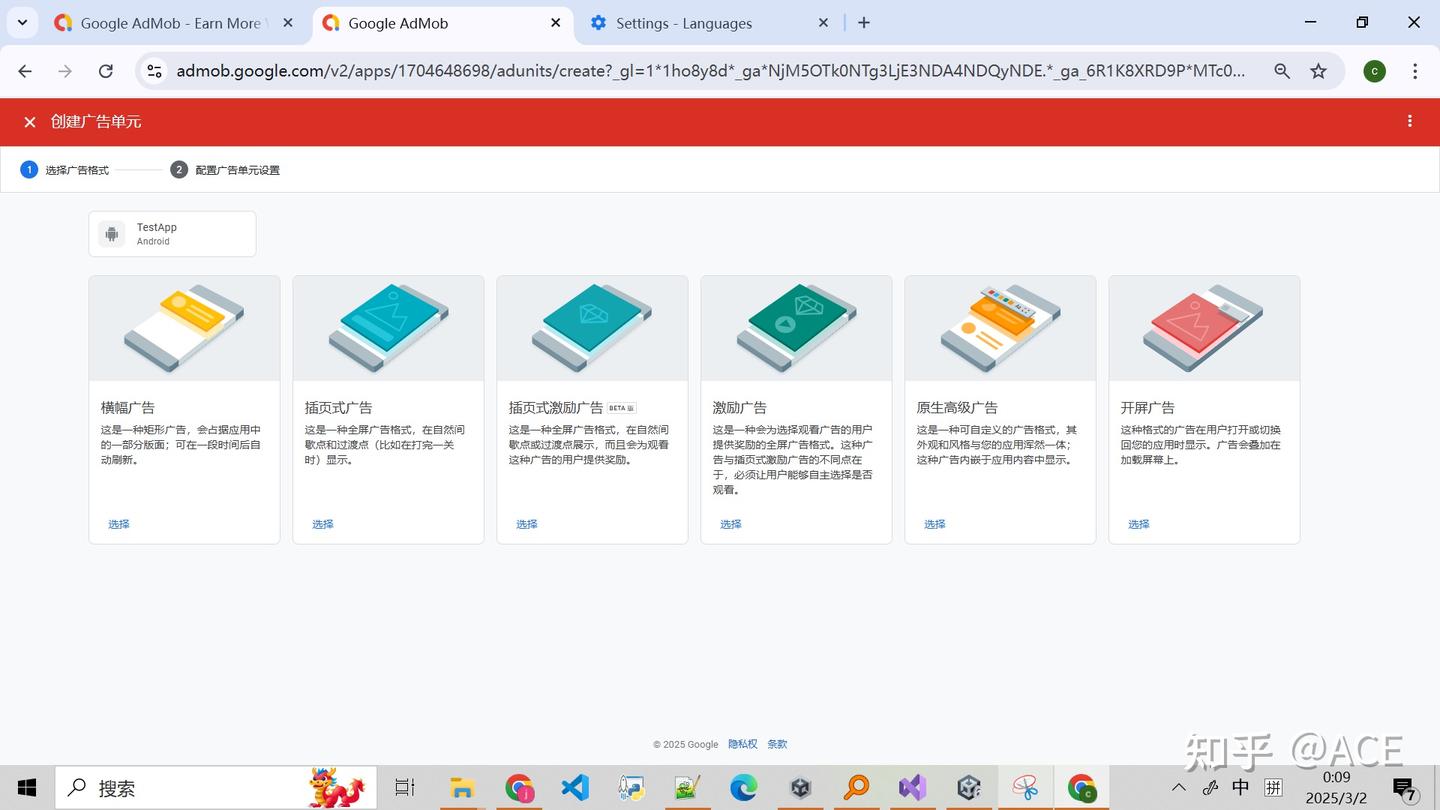Click step 1 选择广告格式
The height and width of the screenshot is (810, 1440).
pyautogui.click(x=65, y=170)
